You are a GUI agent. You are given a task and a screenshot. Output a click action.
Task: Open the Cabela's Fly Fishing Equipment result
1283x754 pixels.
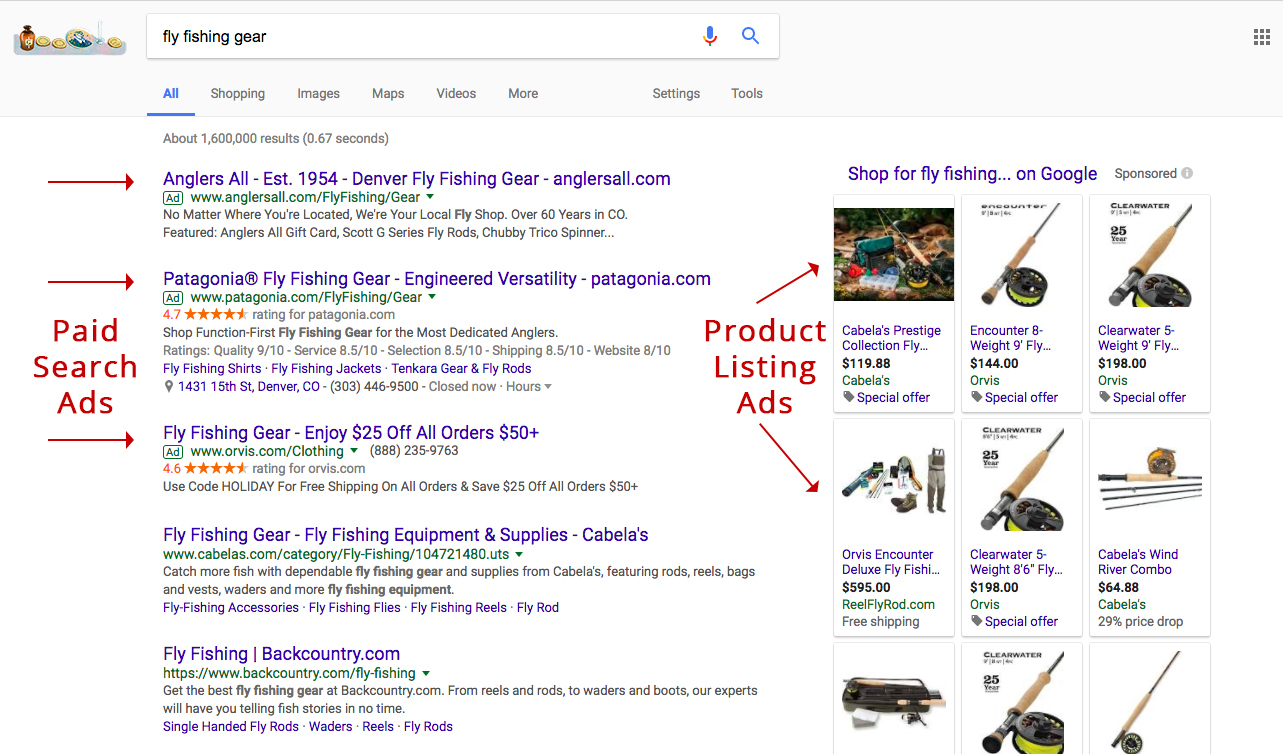click(x=406, y=535)
